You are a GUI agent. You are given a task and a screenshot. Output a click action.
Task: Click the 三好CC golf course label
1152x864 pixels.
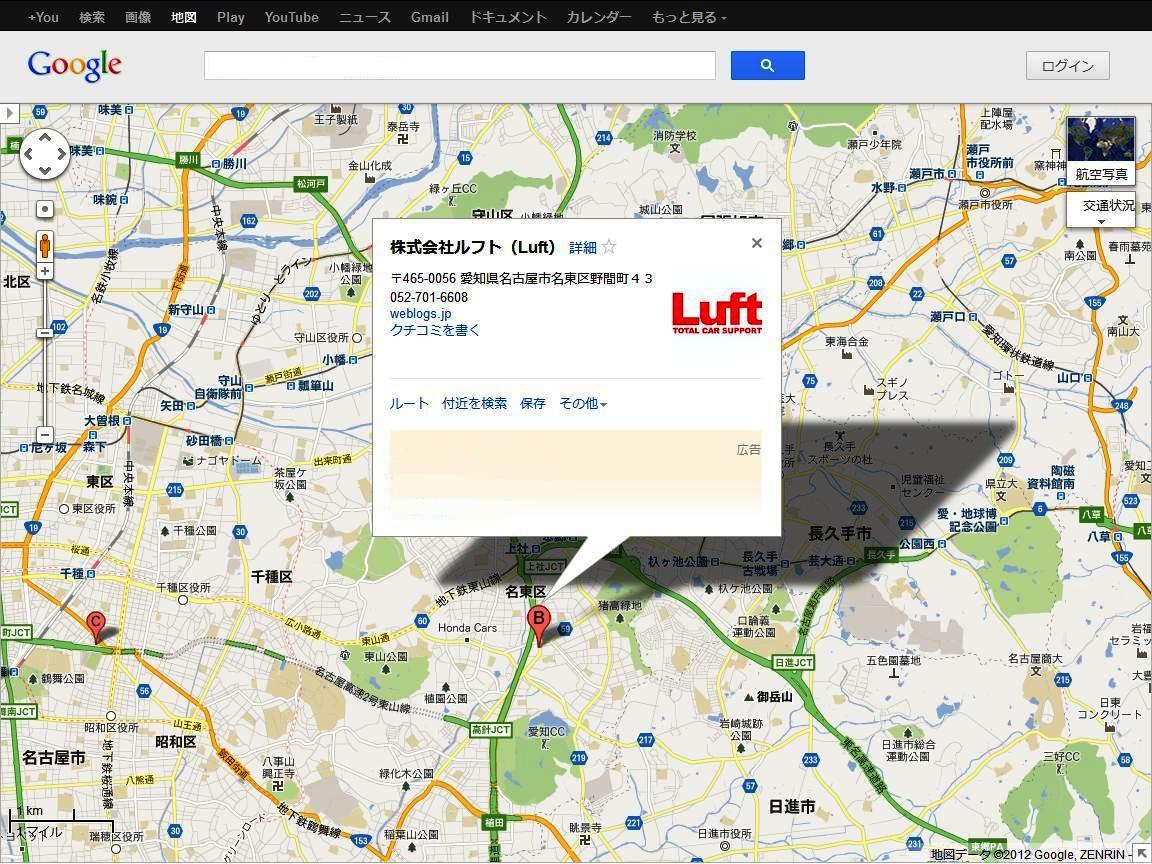coord(1062,757)
